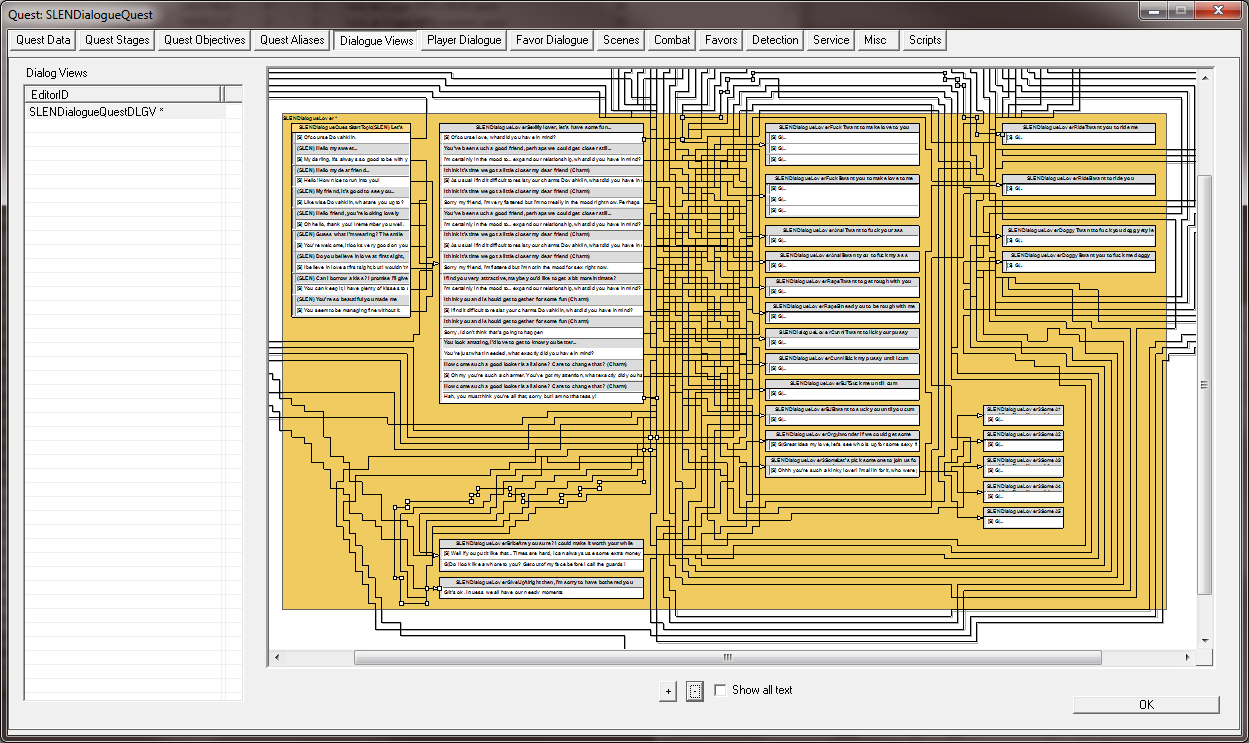The image size is (1249, 743).
Task: Click the vertical scrollbar down arrow
Action: click(x=1205, y=642)
